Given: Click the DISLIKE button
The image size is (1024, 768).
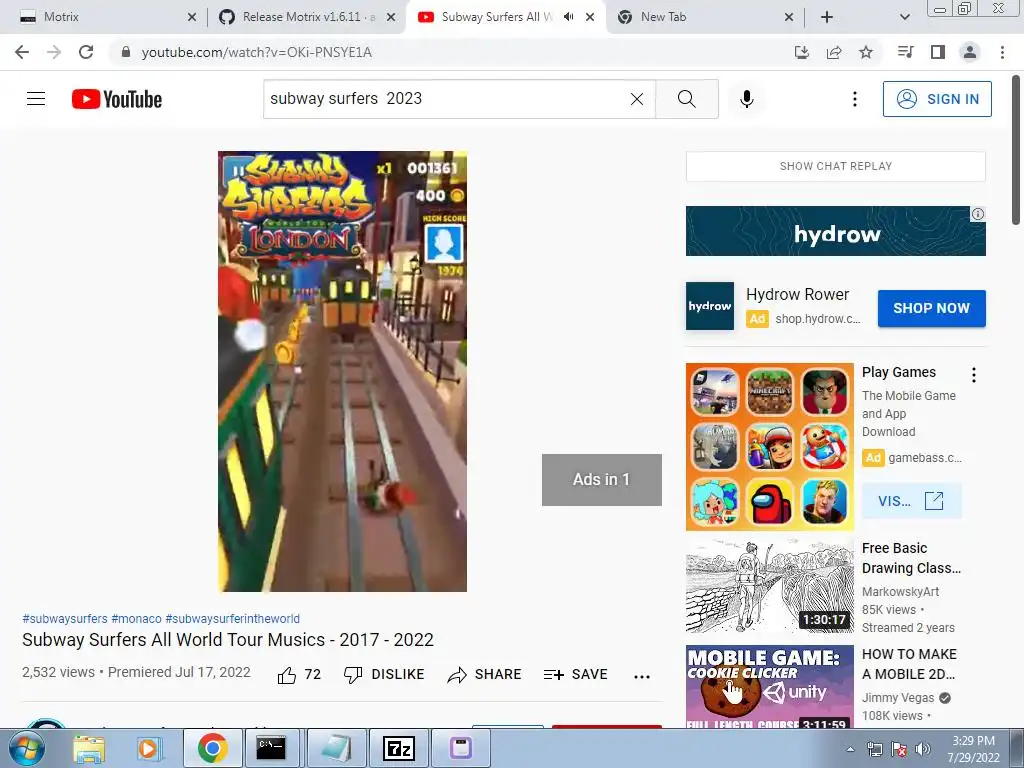Looking at the screenshot, I should (385, 675).
